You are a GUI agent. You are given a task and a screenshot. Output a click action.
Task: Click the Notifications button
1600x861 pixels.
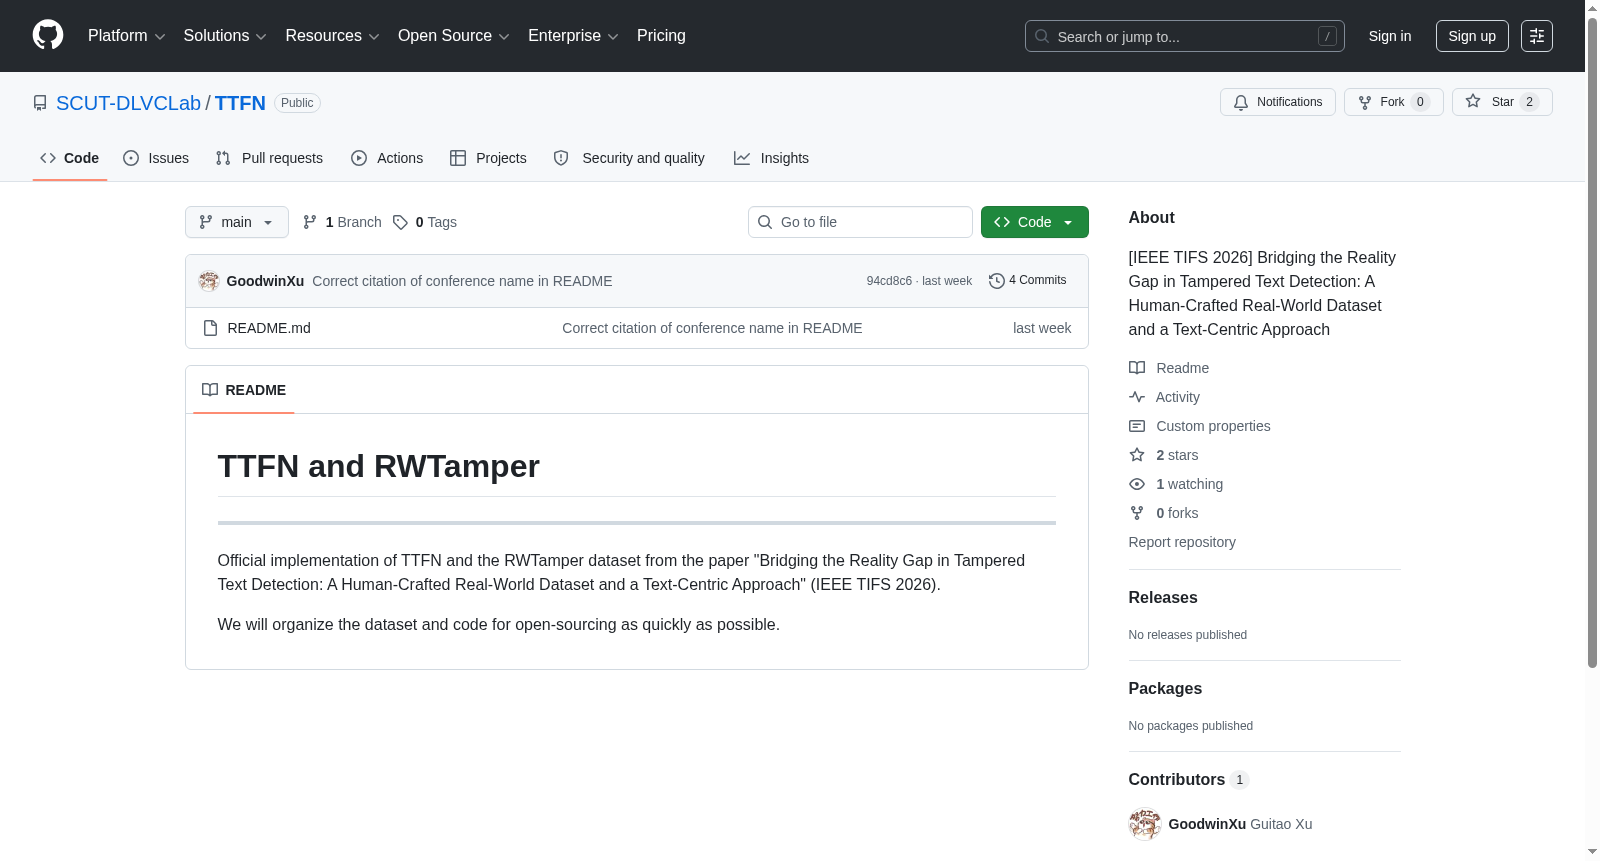pos(1278,102)
